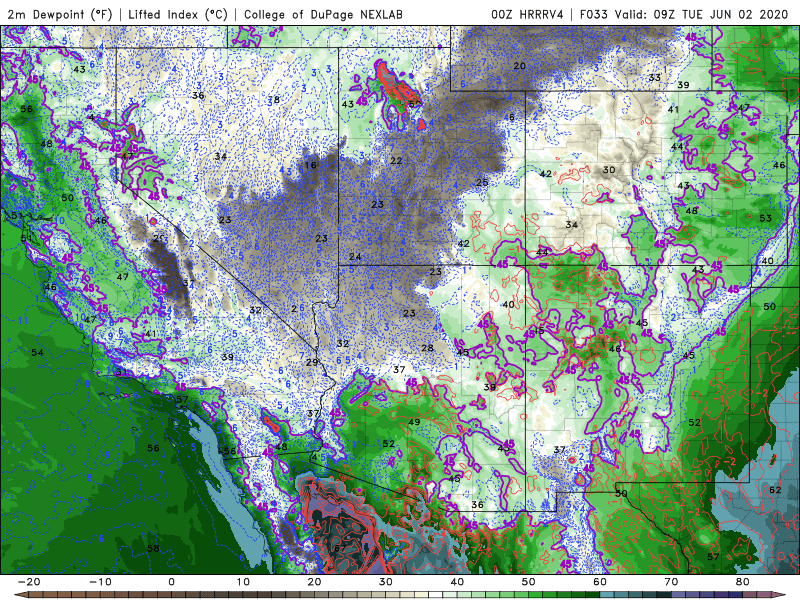Viewport: 800px width, 600px height.
Task: Click the dewpoint value '62' on the map
Action: (x=775, y=490)
